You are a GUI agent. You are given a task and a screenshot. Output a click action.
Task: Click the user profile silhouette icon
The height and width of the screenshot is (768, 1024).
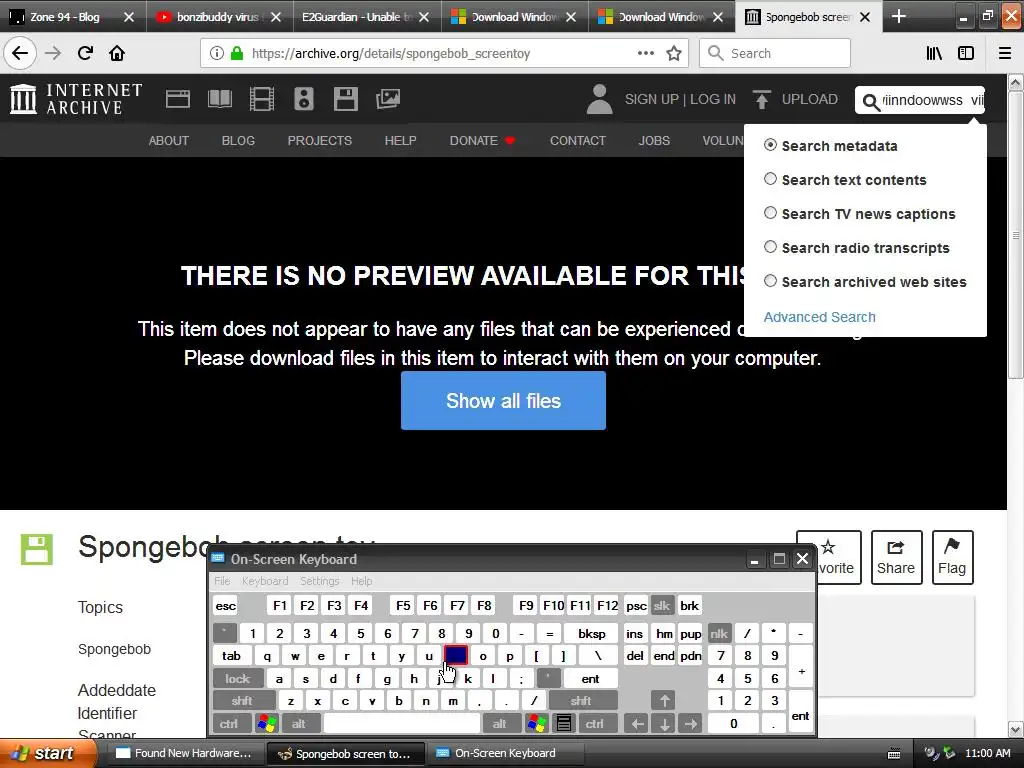599,99
